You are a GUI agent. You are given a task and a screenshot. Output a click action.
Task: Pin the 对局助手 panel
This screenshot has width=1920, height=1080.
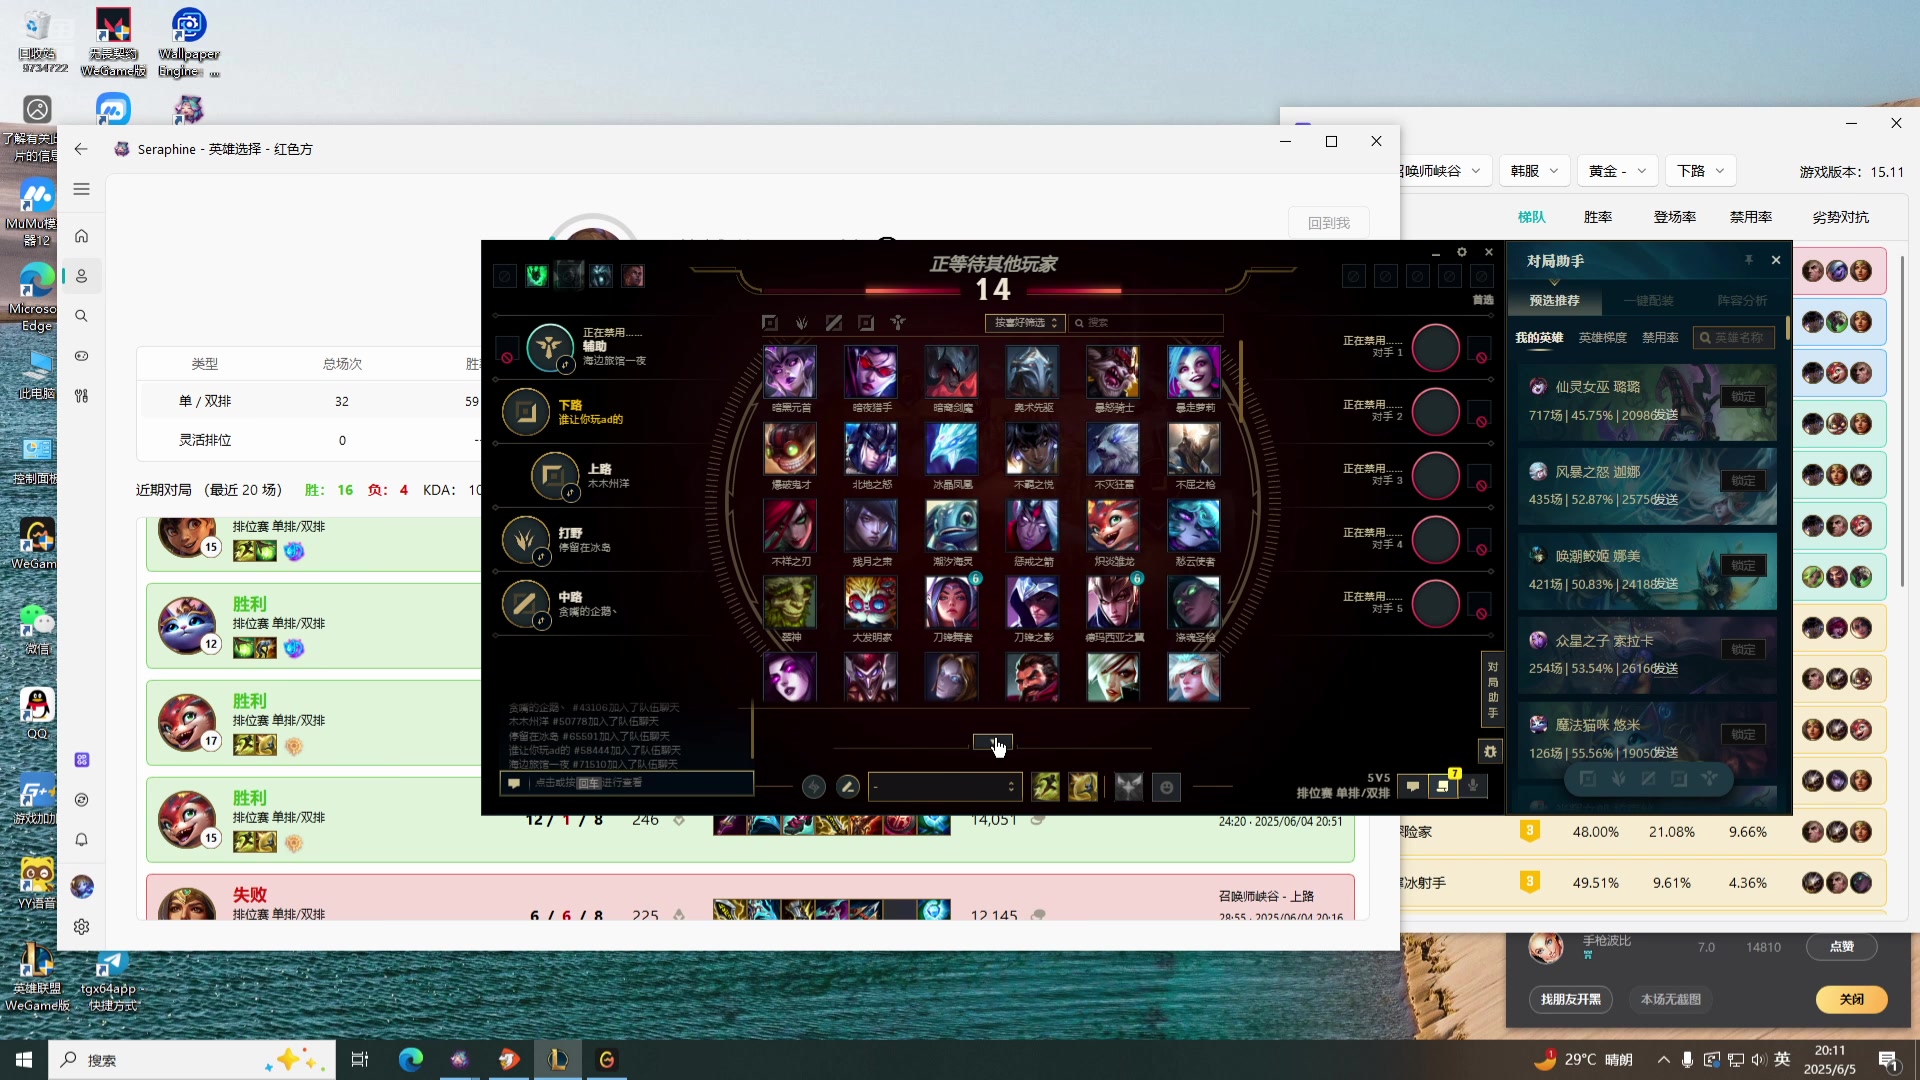pos(1749,260)
